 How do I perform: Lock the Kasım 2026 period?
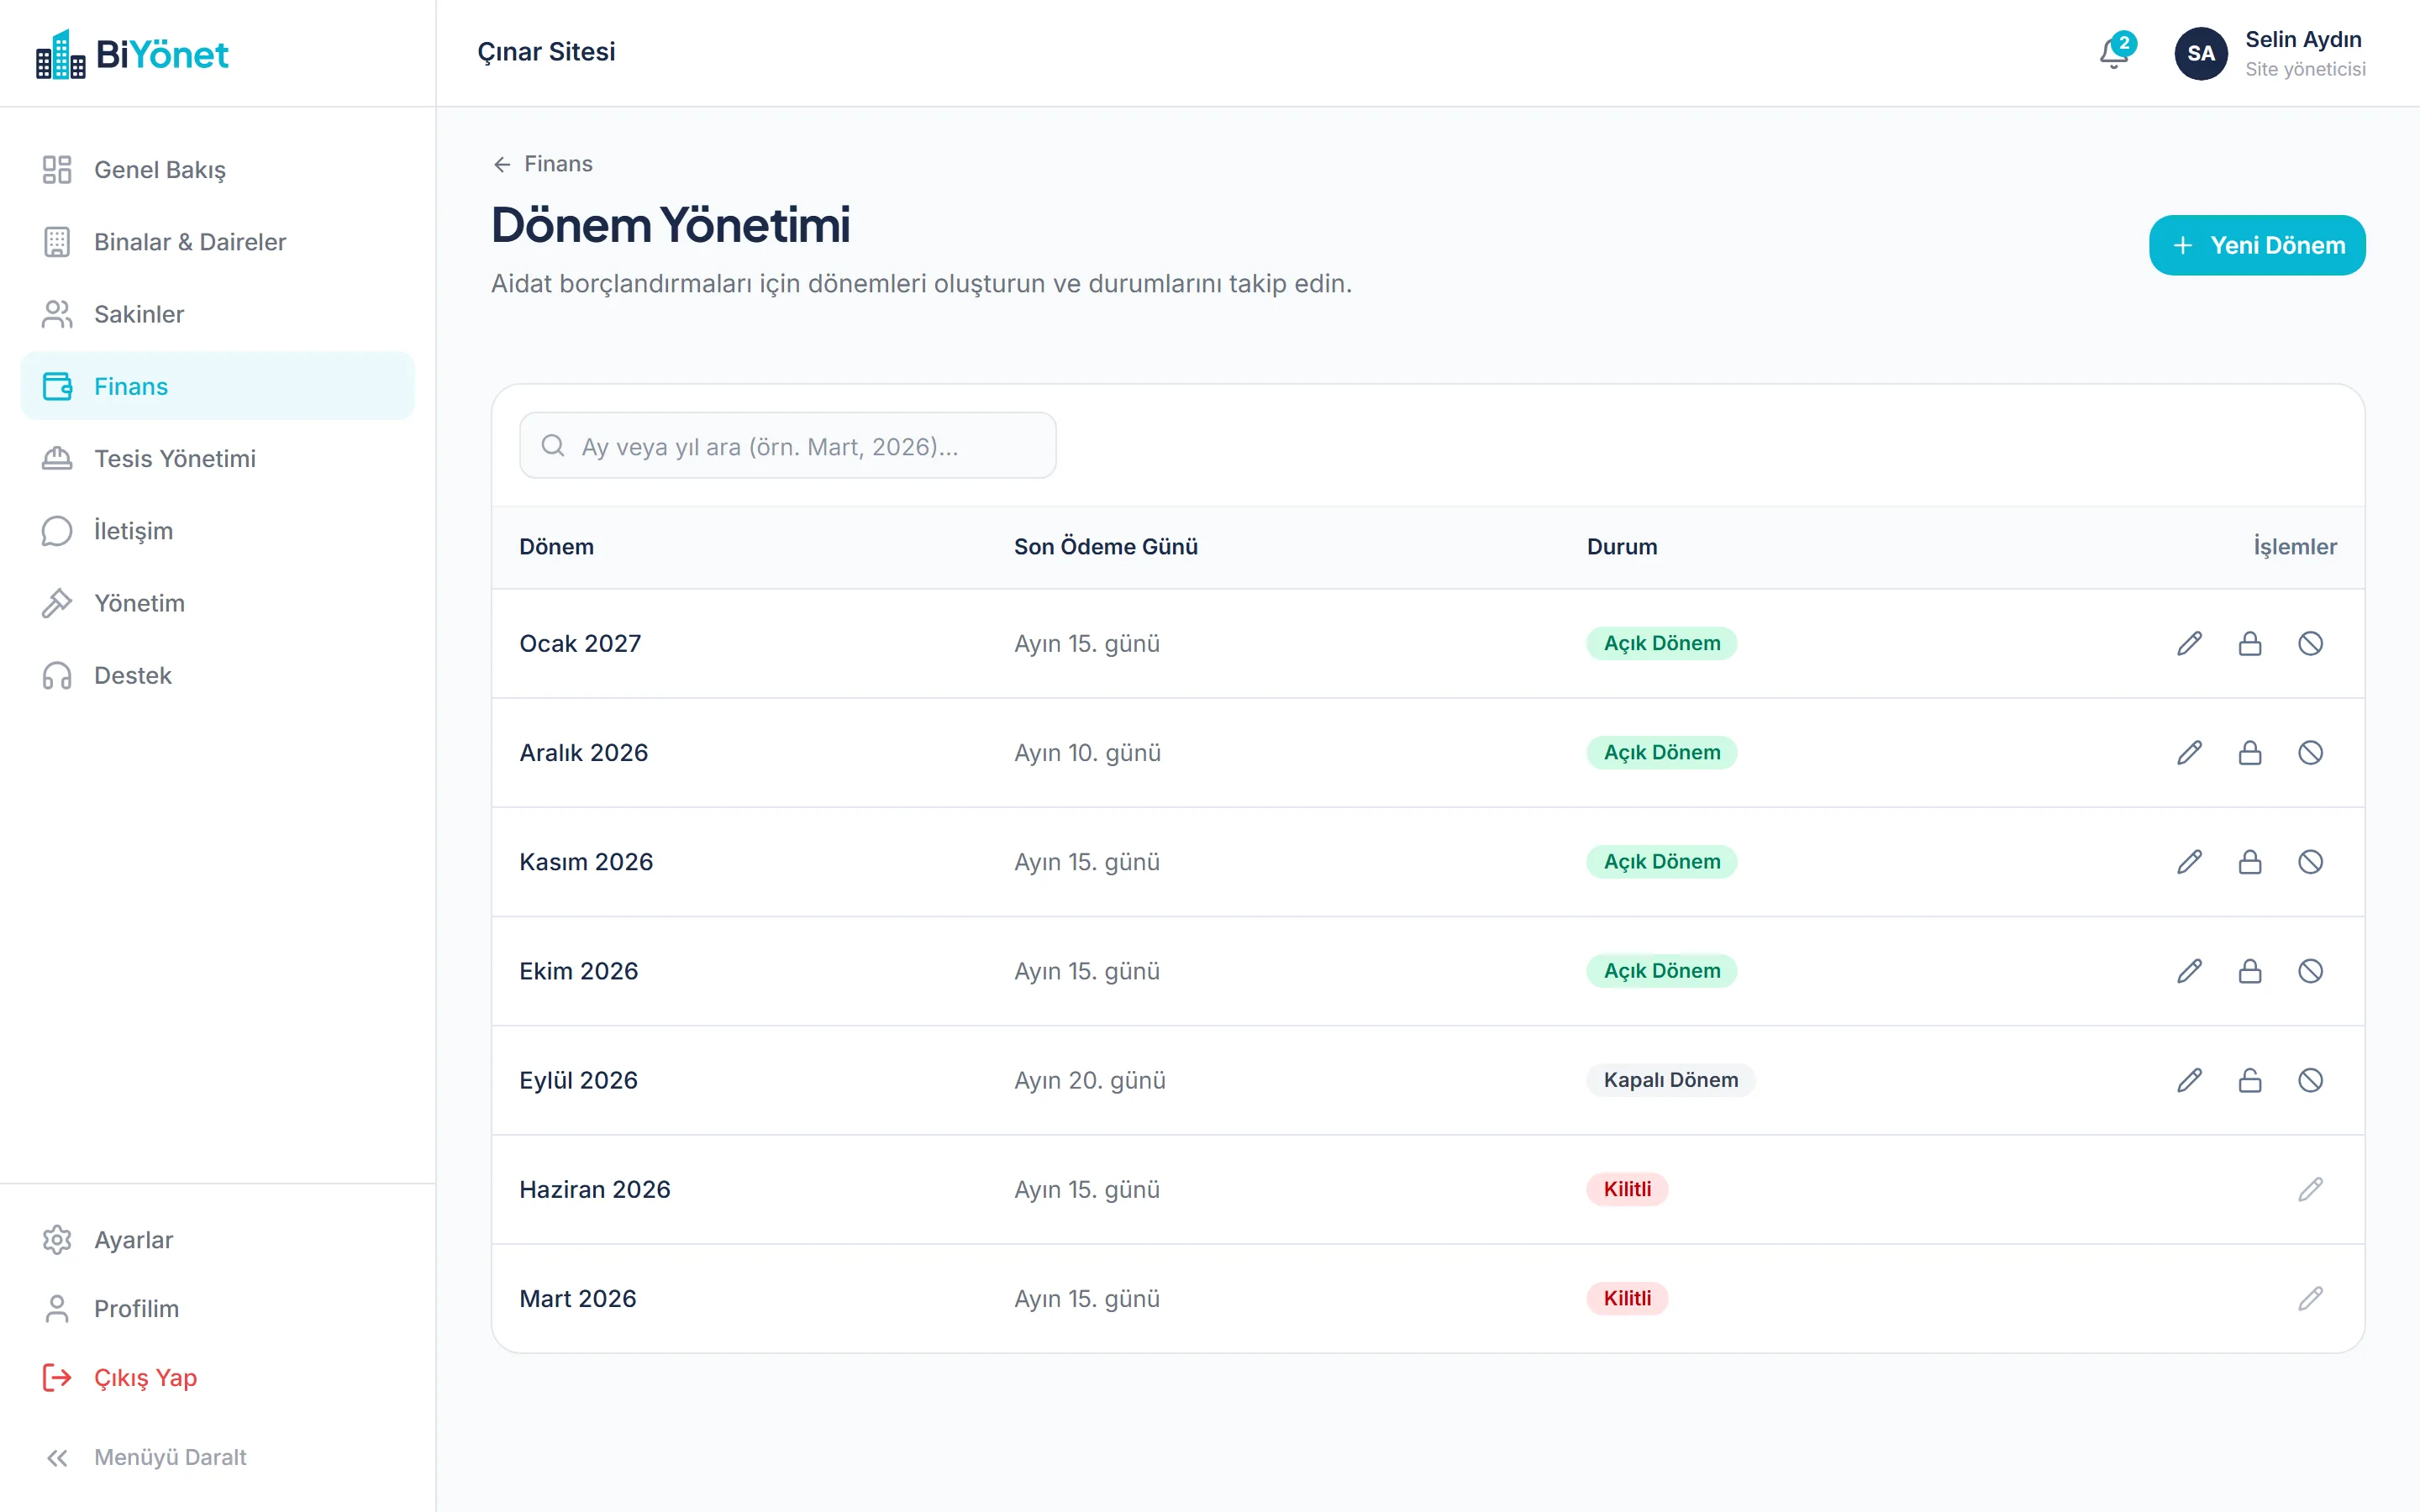click(x=2250, y=861)
